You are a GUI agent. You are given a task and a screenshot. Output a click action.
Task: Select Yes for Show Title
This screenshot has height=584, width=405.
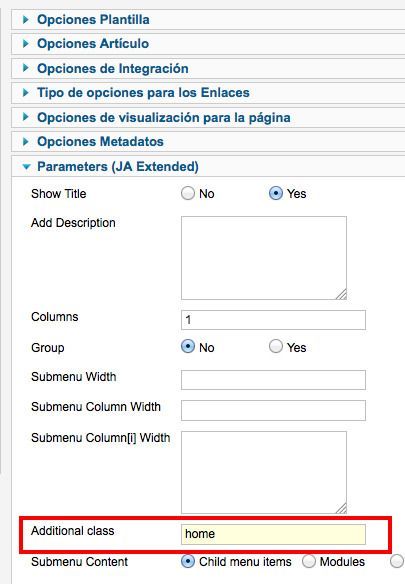click(276, 193)
